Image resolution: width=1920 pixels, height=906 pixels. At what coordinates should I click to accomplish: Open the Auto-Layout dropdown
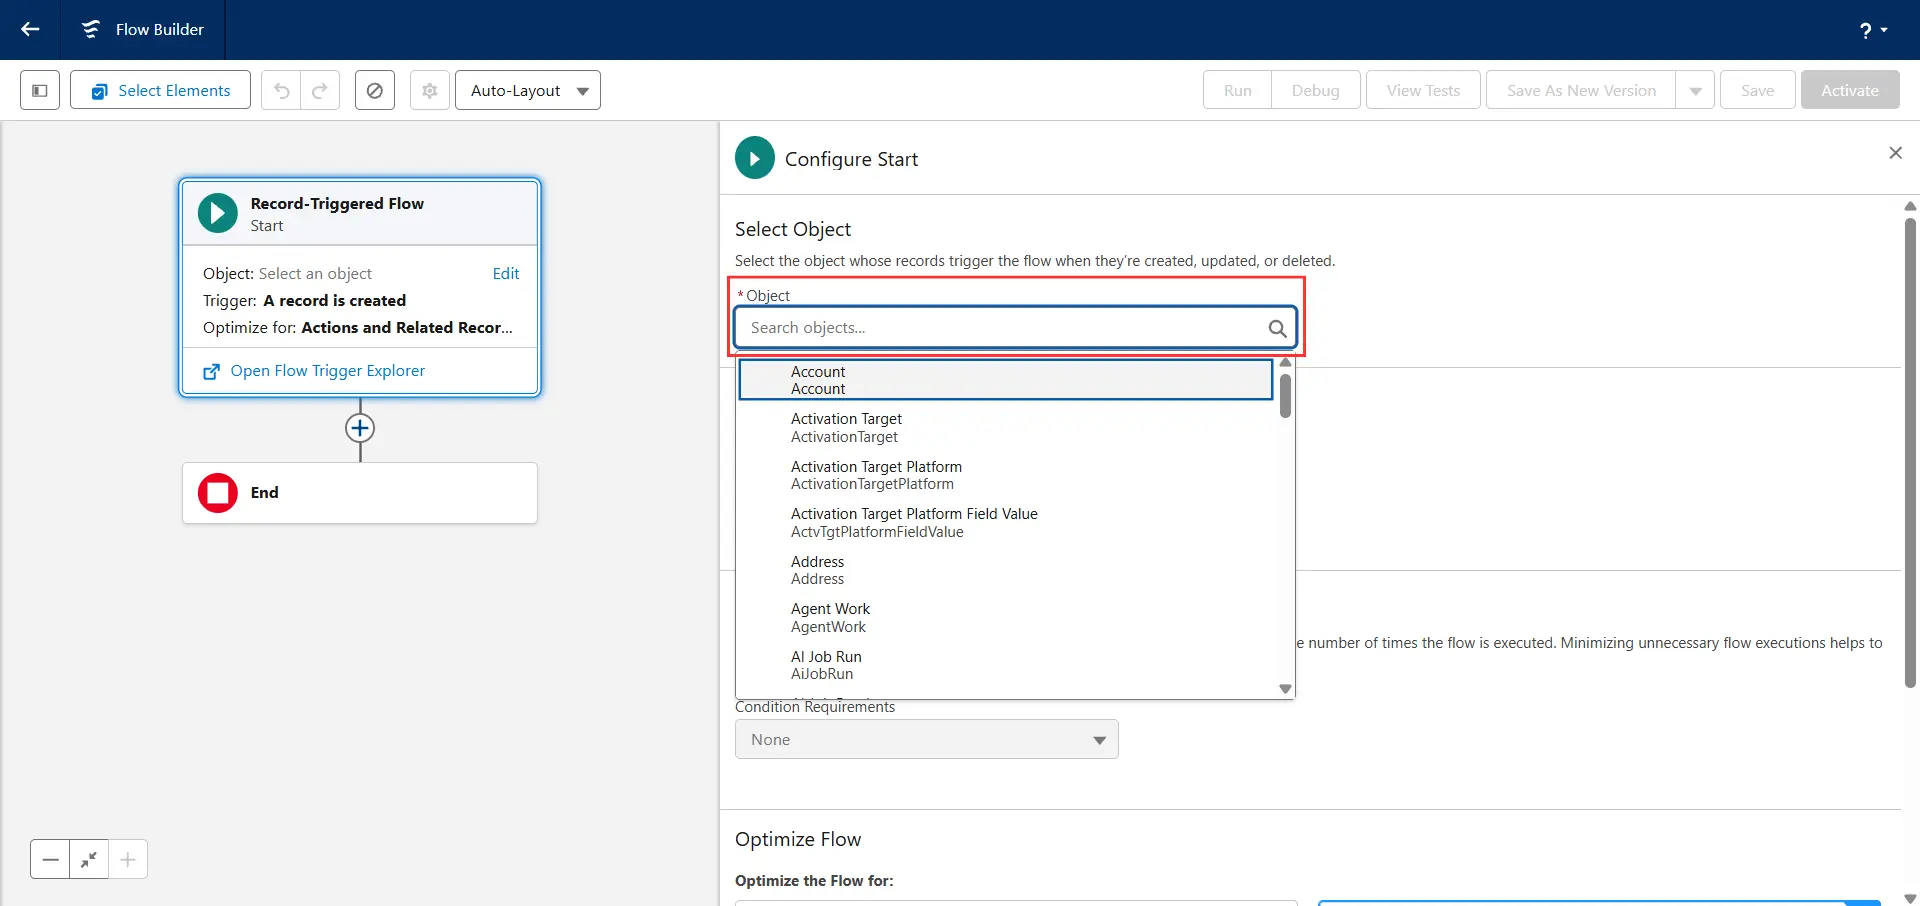pos(528,90)
